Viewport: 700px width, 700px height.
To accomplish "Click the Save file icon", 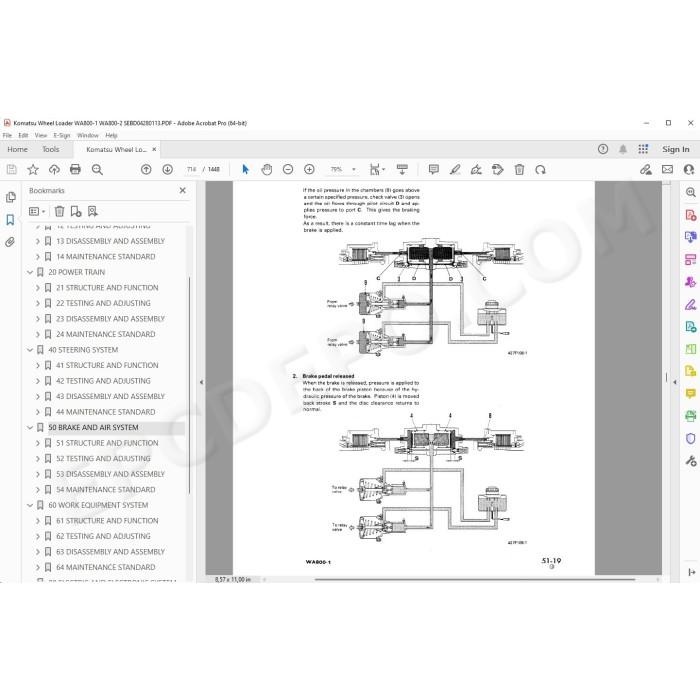I will point(12,169).
